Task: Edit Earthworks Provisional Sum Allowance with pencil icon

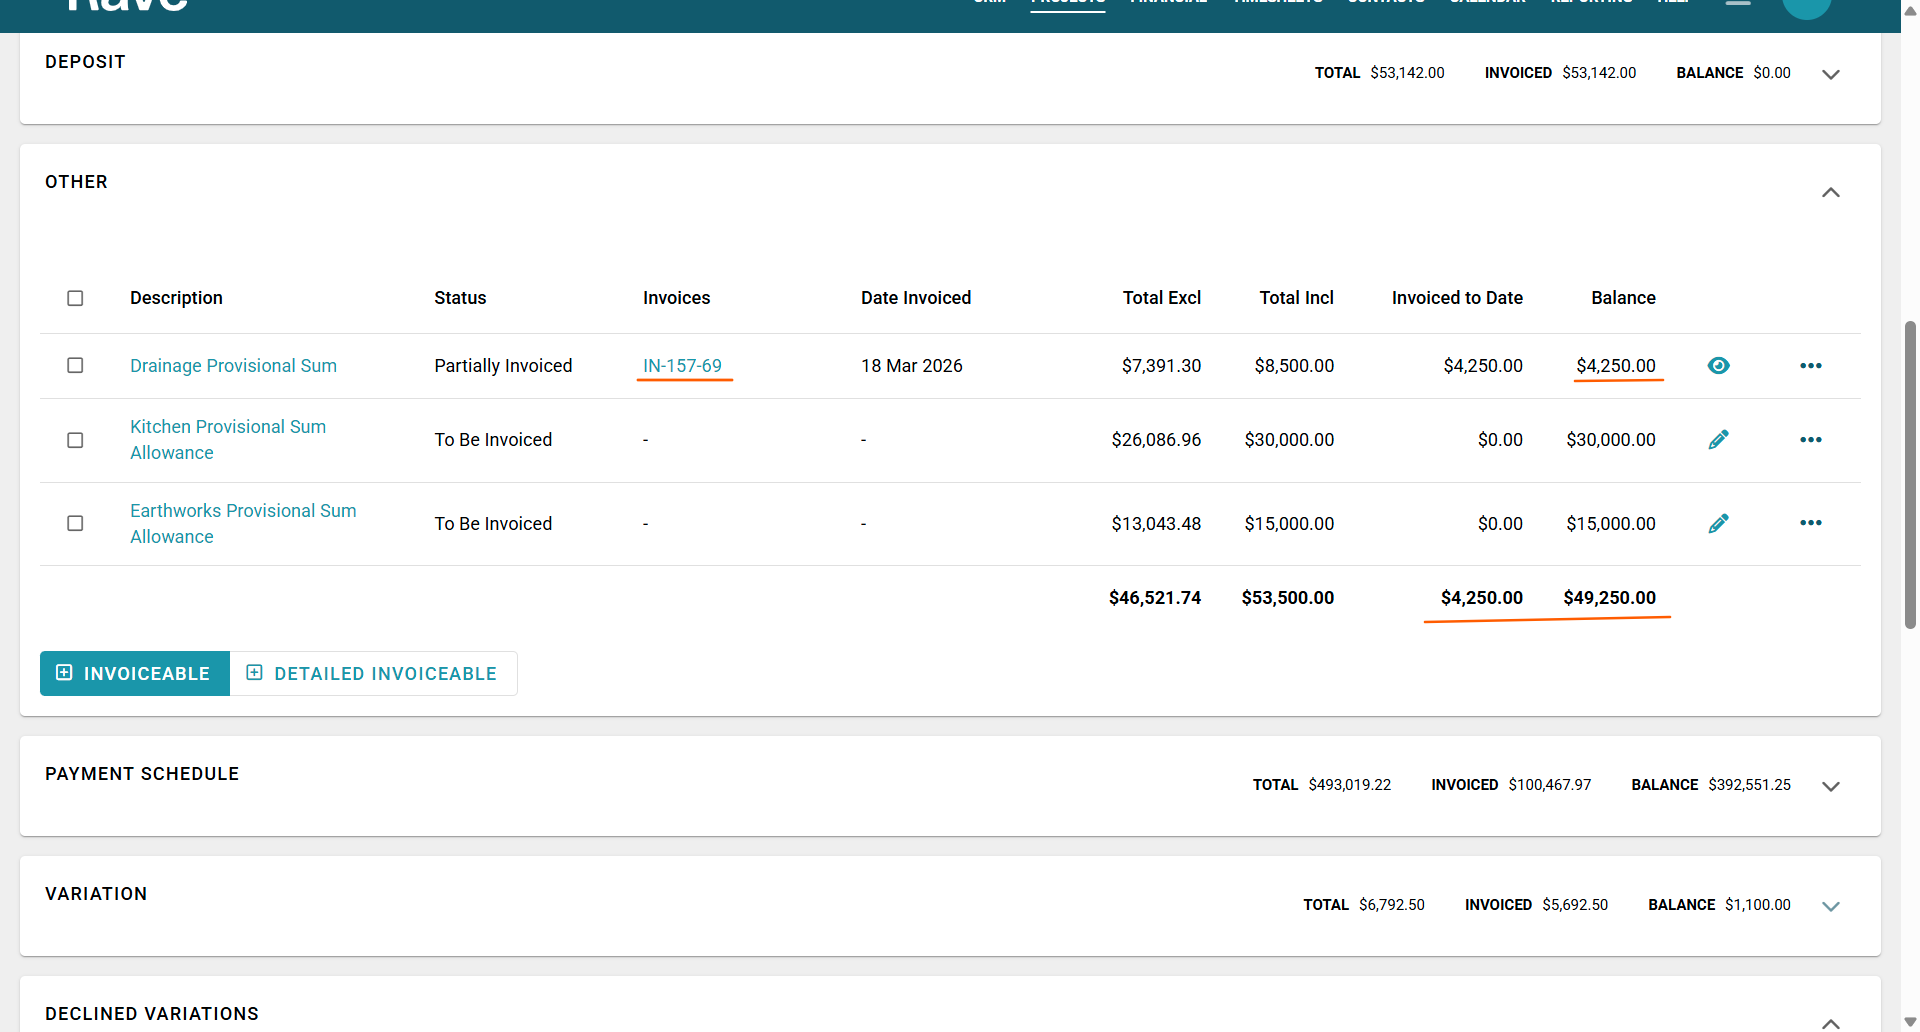Action: click(1718, 524)
